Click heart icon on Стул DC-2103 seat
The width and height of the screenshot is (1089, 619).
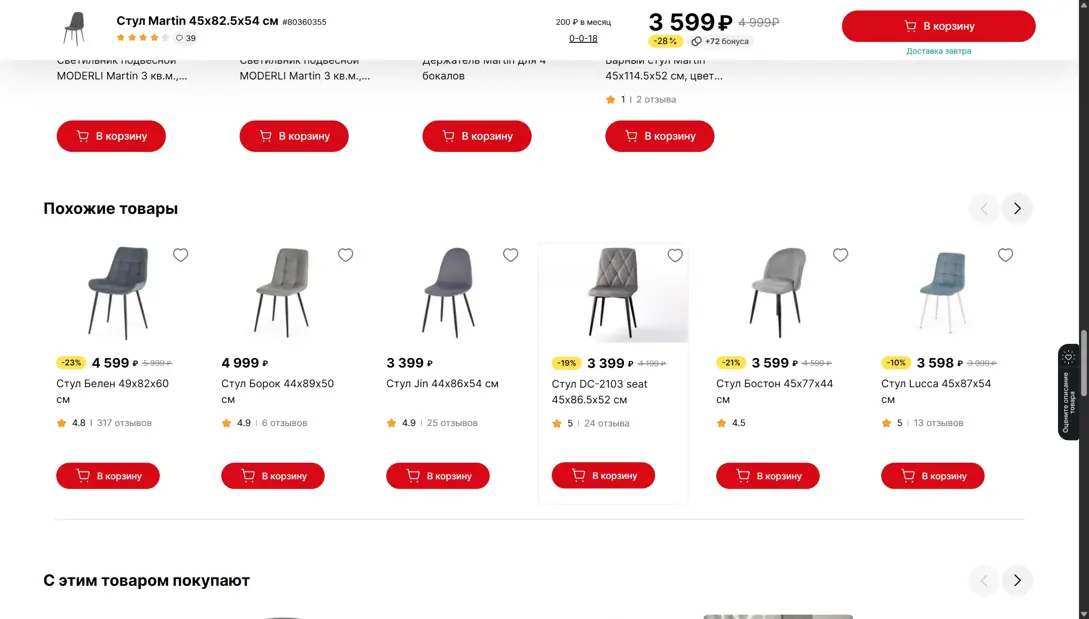click(x=676, y=255)
